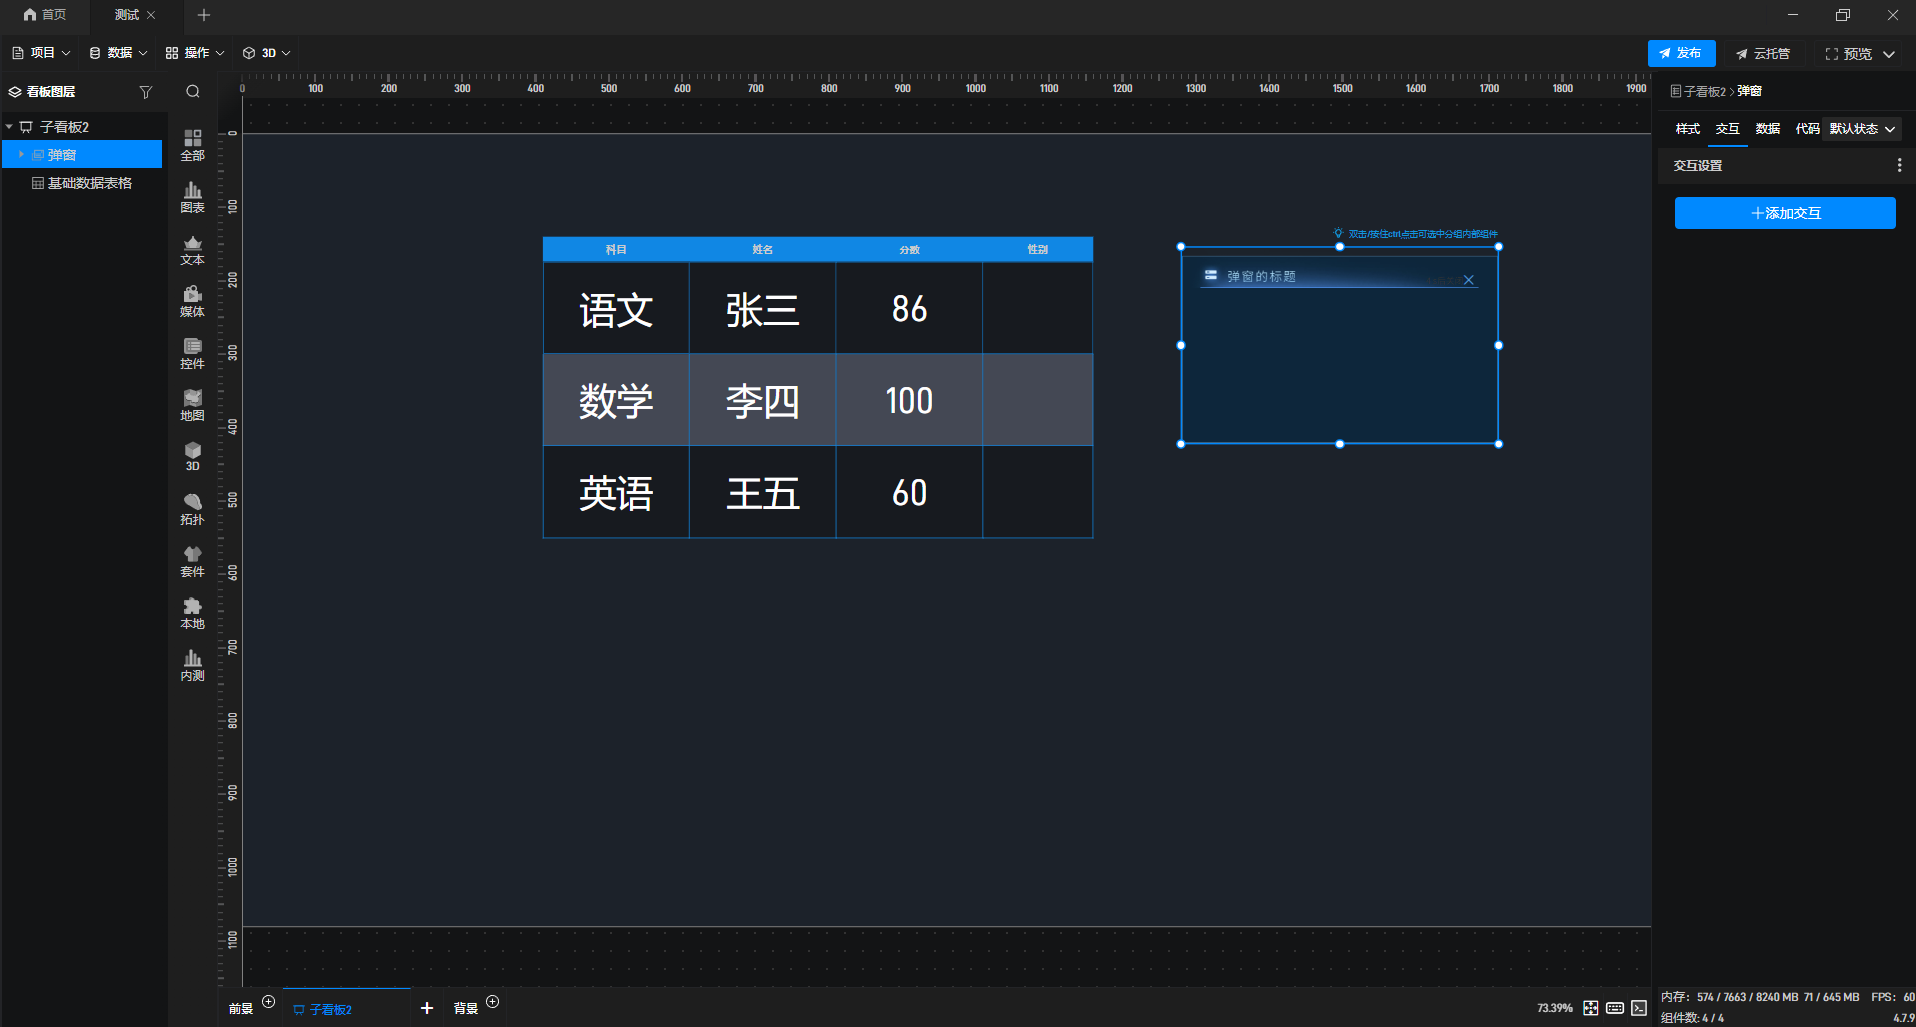
Task: Click the 100 score cell
Action: coord(909,401)
